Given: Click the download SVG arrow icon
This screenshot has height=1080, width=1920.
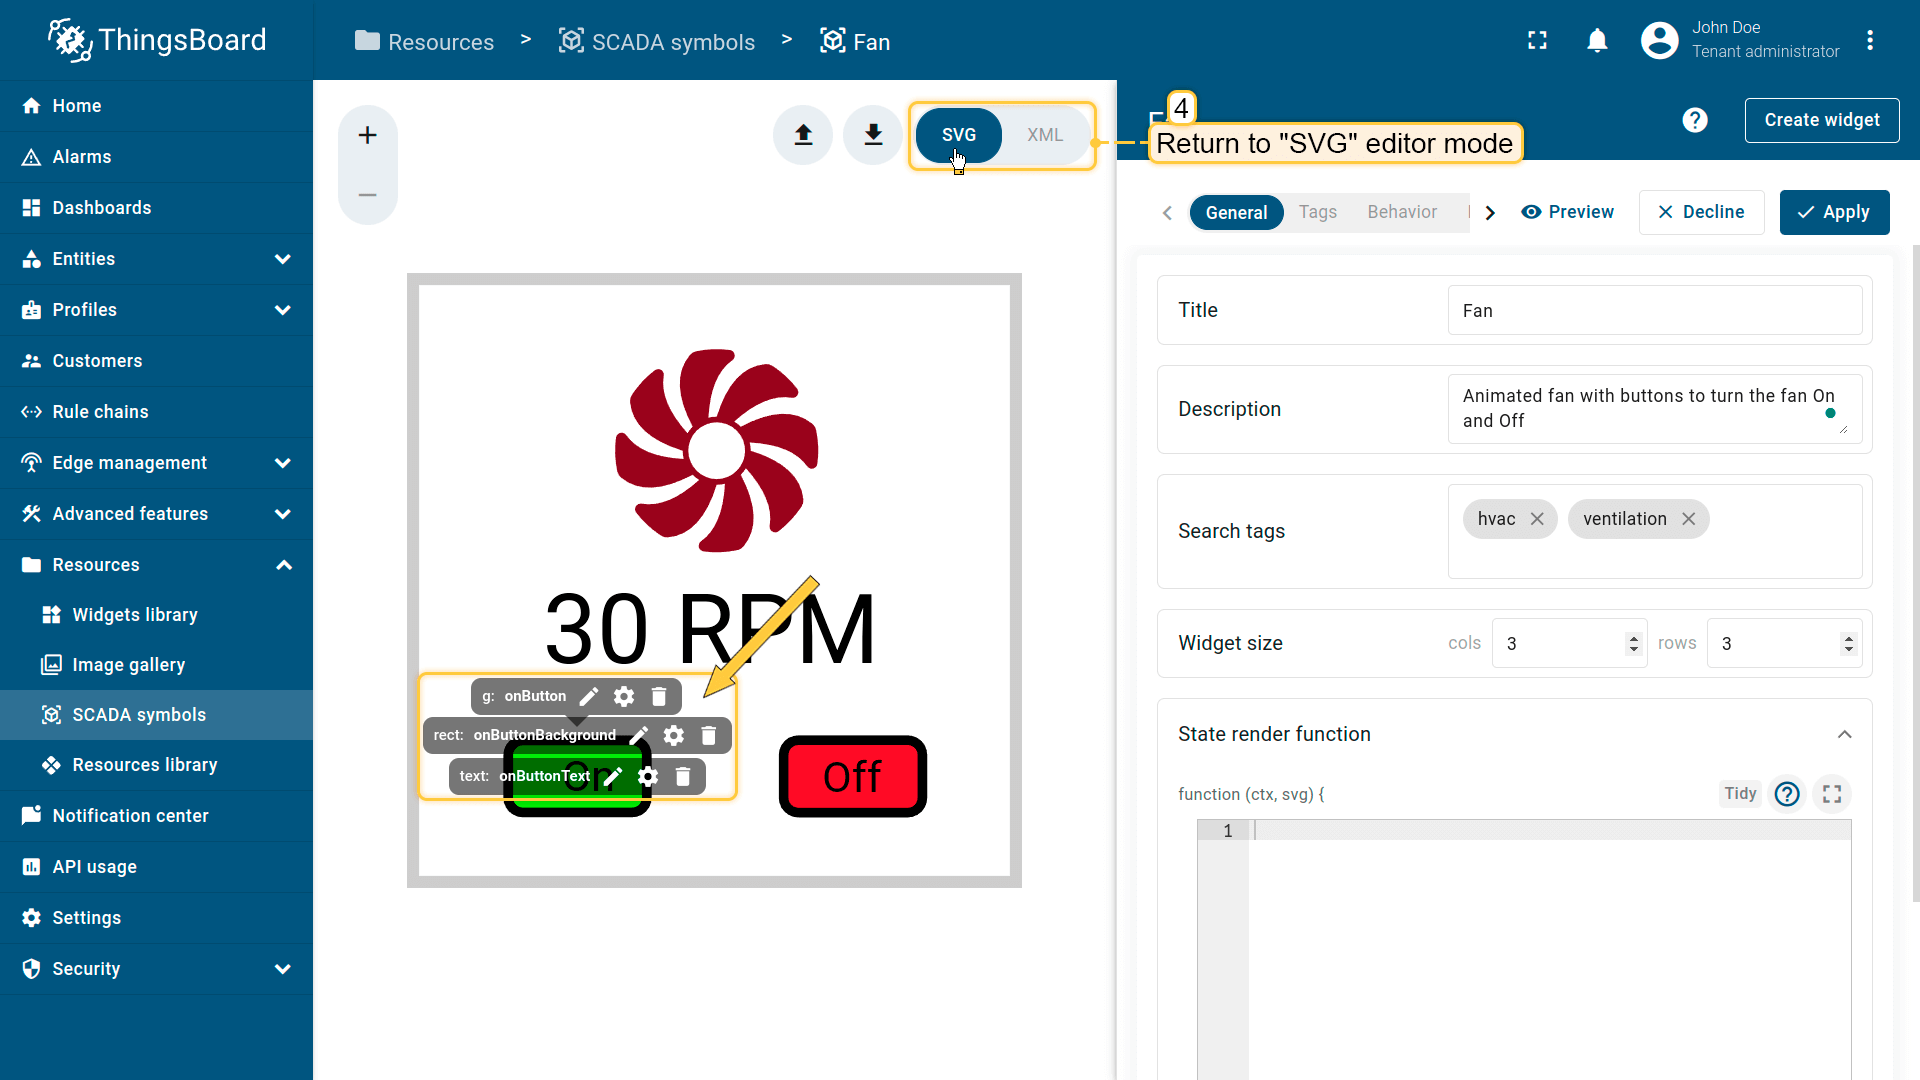Looking at the screenshot, I should click(873, 135).
